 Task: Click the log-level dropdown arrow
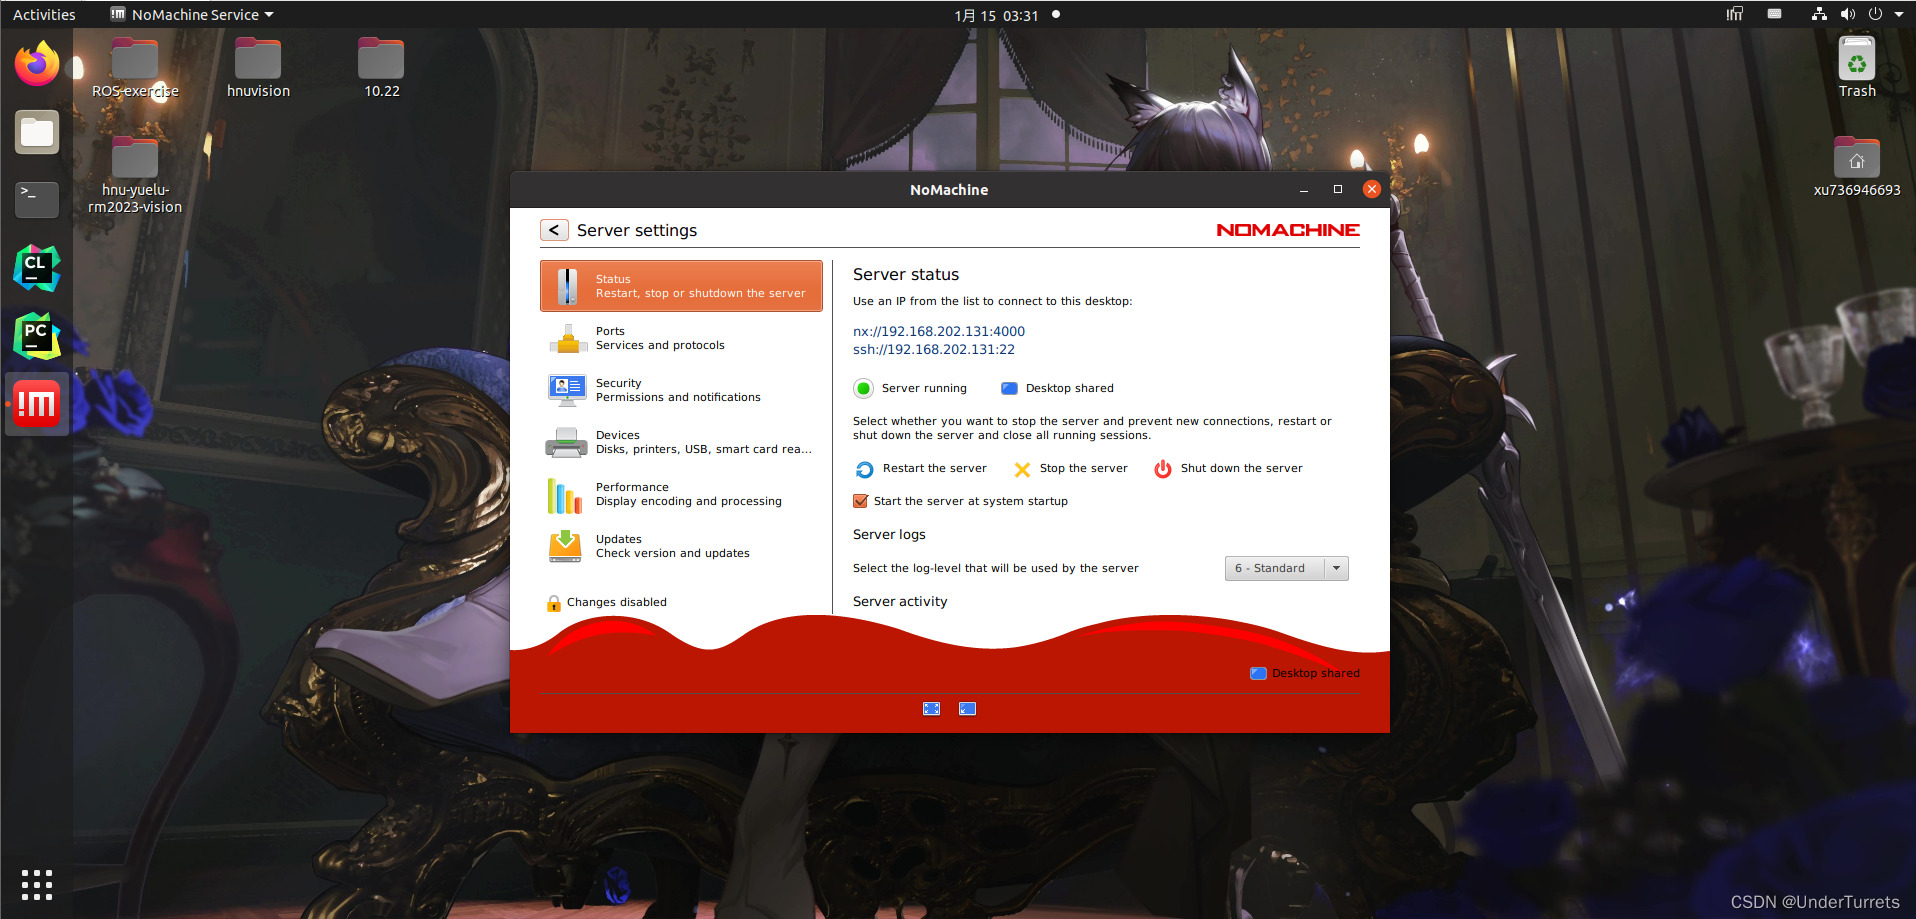(x=1336, y=568)
